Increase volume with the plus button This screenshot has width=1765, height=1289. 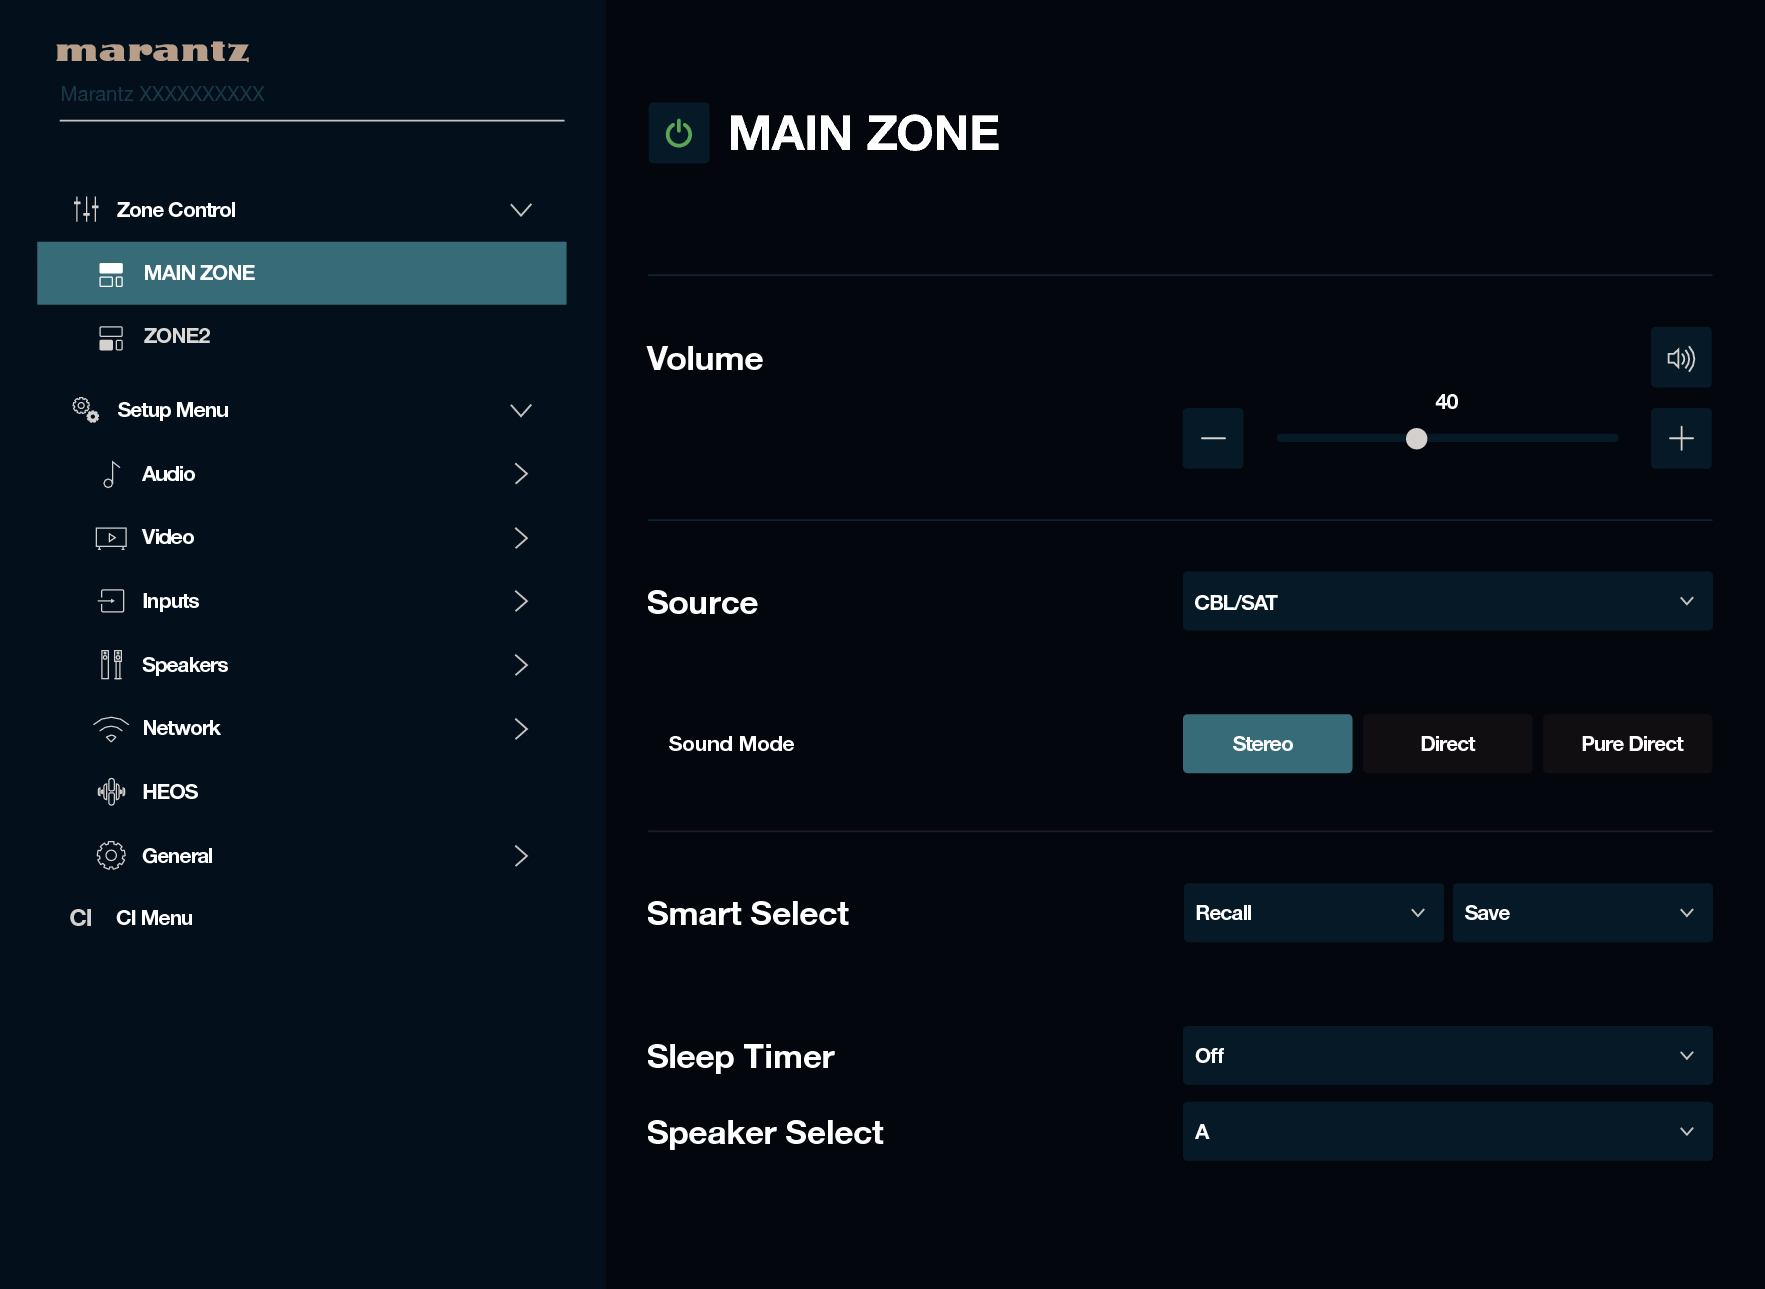1680,438
